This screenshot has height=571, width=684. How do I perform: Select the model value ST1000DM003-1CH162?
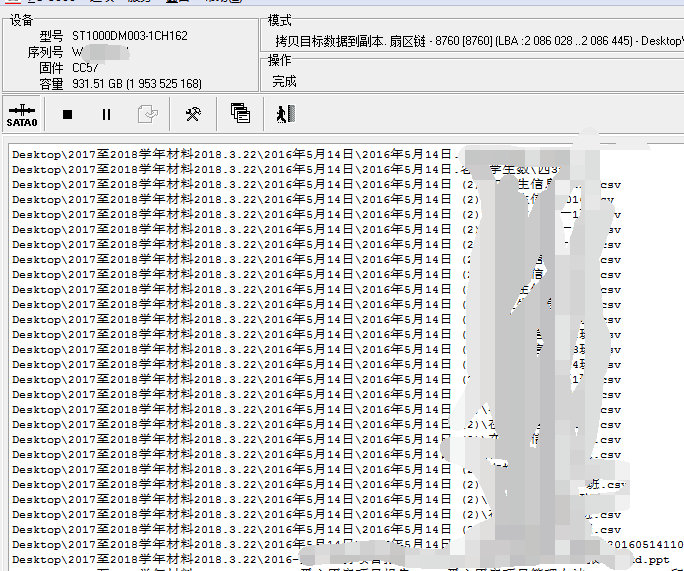129,36
